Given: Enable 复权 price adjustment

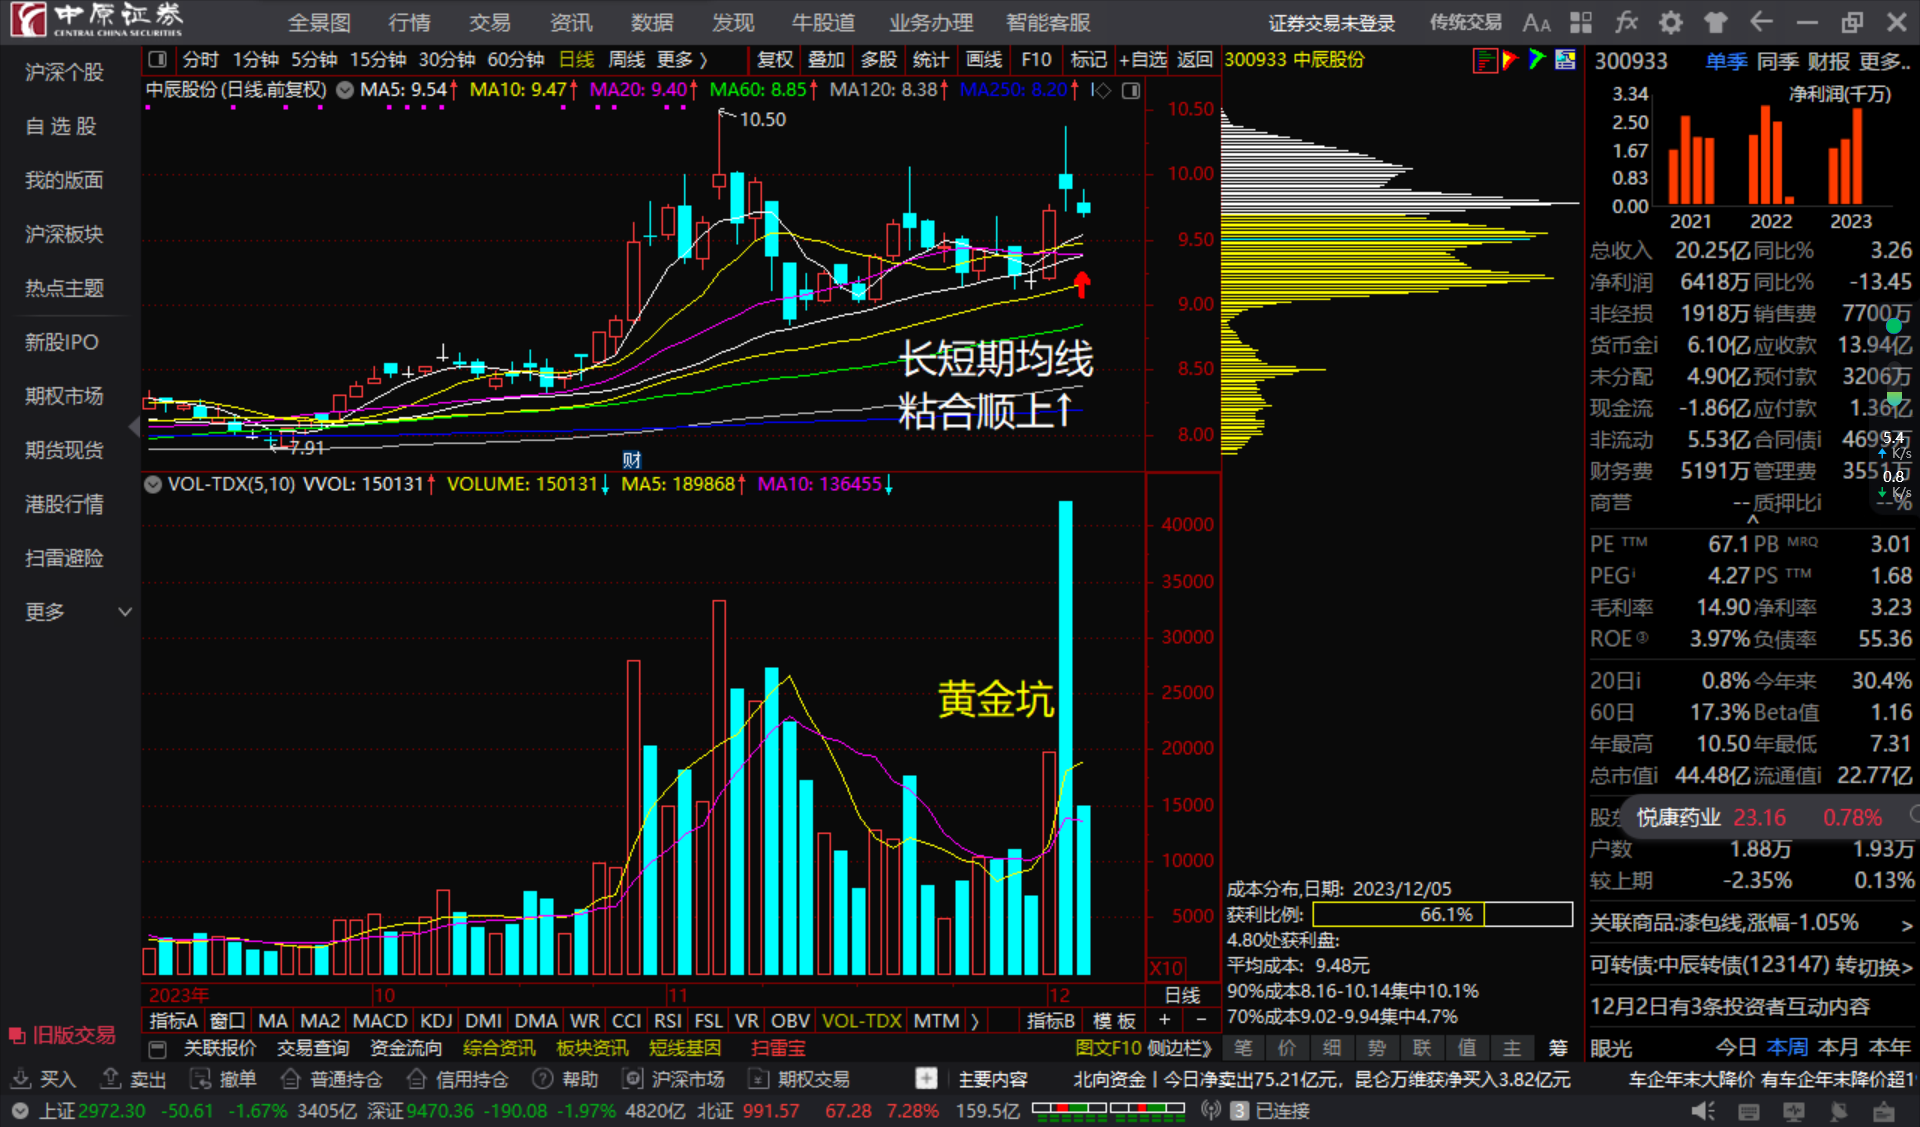Looking at the screenshot, I should pos(773,59).
